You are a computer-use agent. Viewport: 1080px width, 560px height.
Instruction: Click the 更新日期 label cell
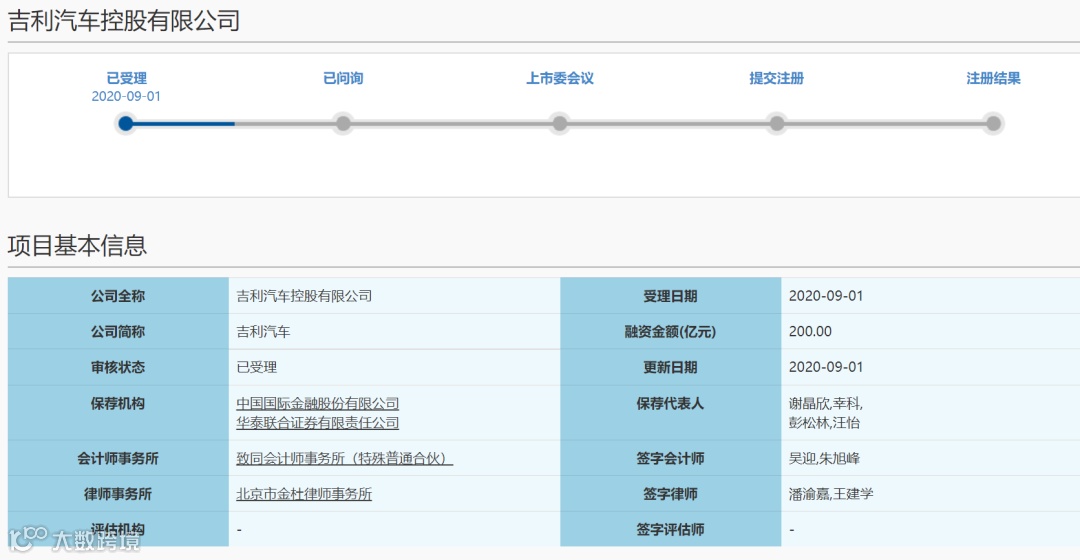click(x=670, y=368)
